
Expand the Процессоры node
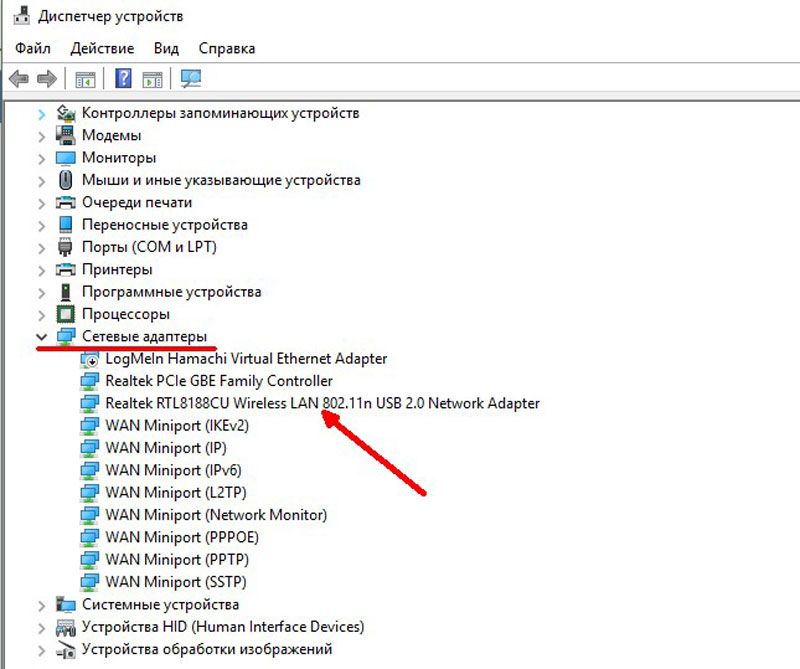coord(41,315)
